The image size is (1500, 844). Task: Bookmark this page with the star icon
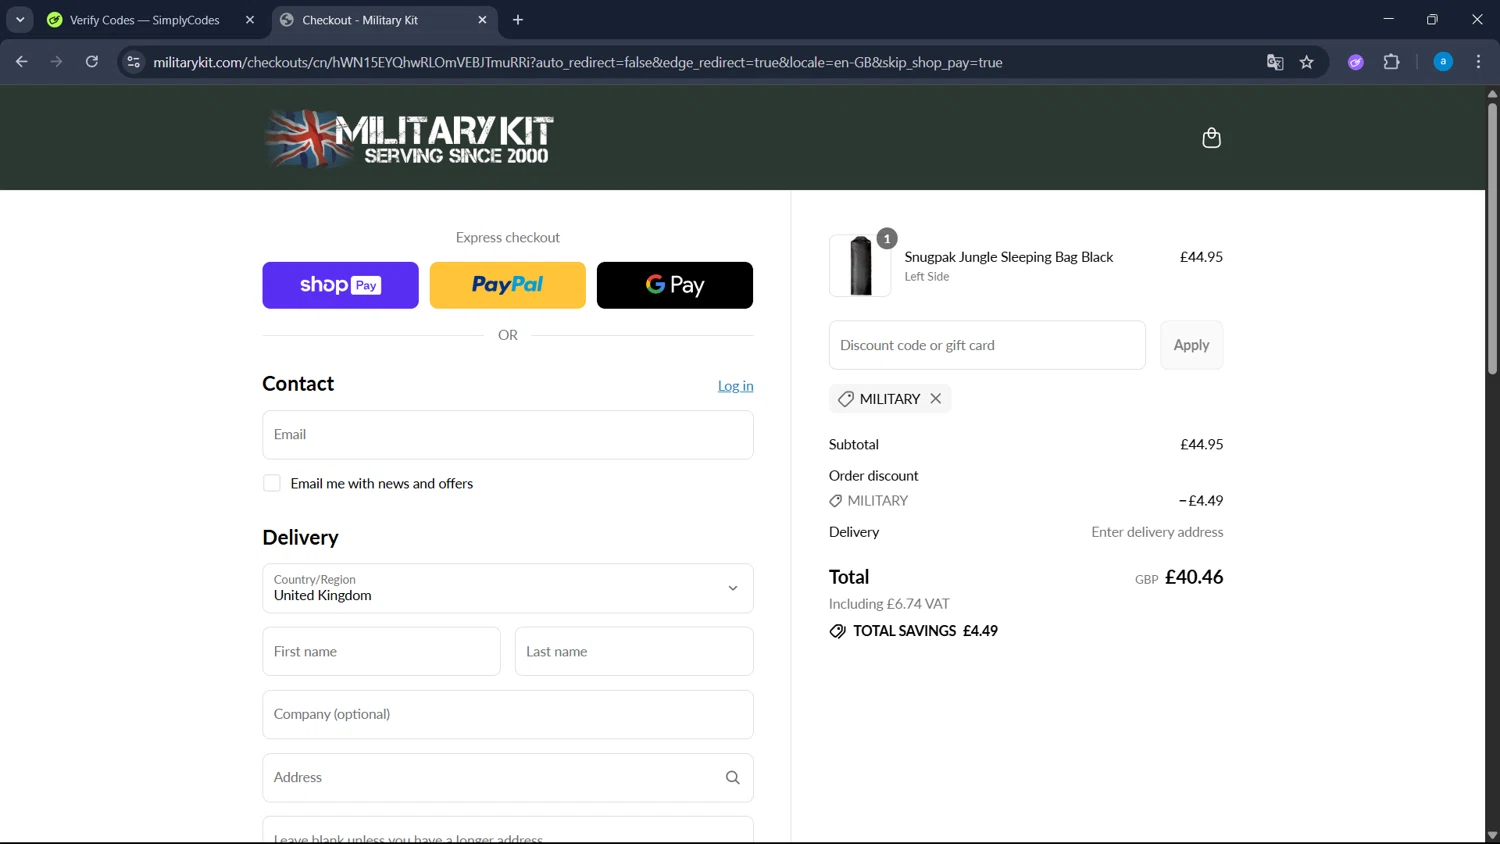(1307, 62)
